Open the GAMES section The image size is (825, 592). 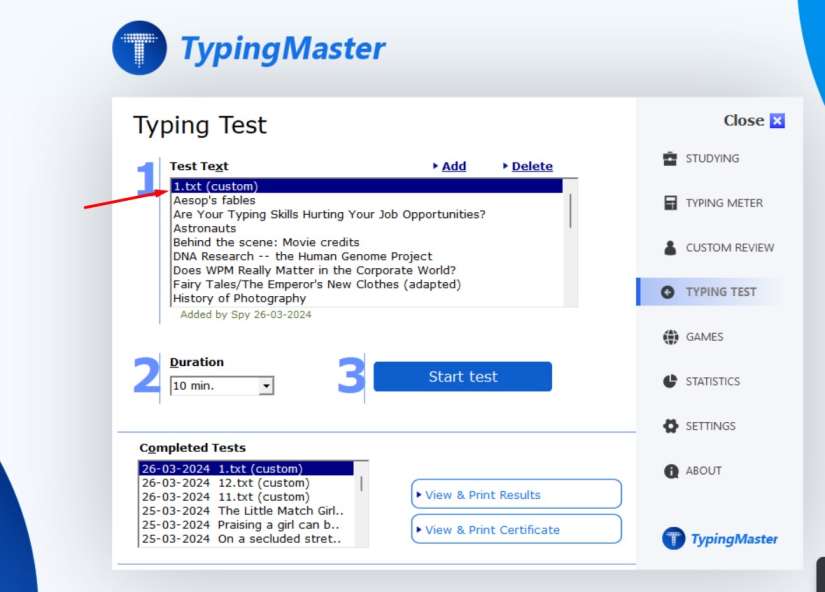point(704,337)
